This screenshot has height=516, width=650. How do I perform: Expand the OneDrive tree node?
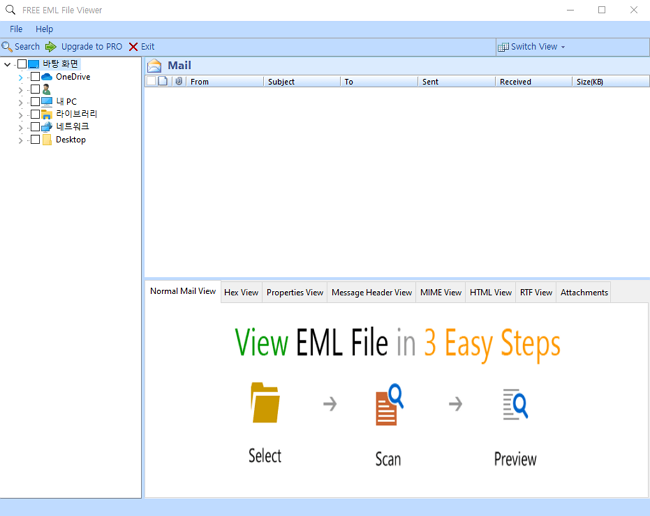pos(21,78)
